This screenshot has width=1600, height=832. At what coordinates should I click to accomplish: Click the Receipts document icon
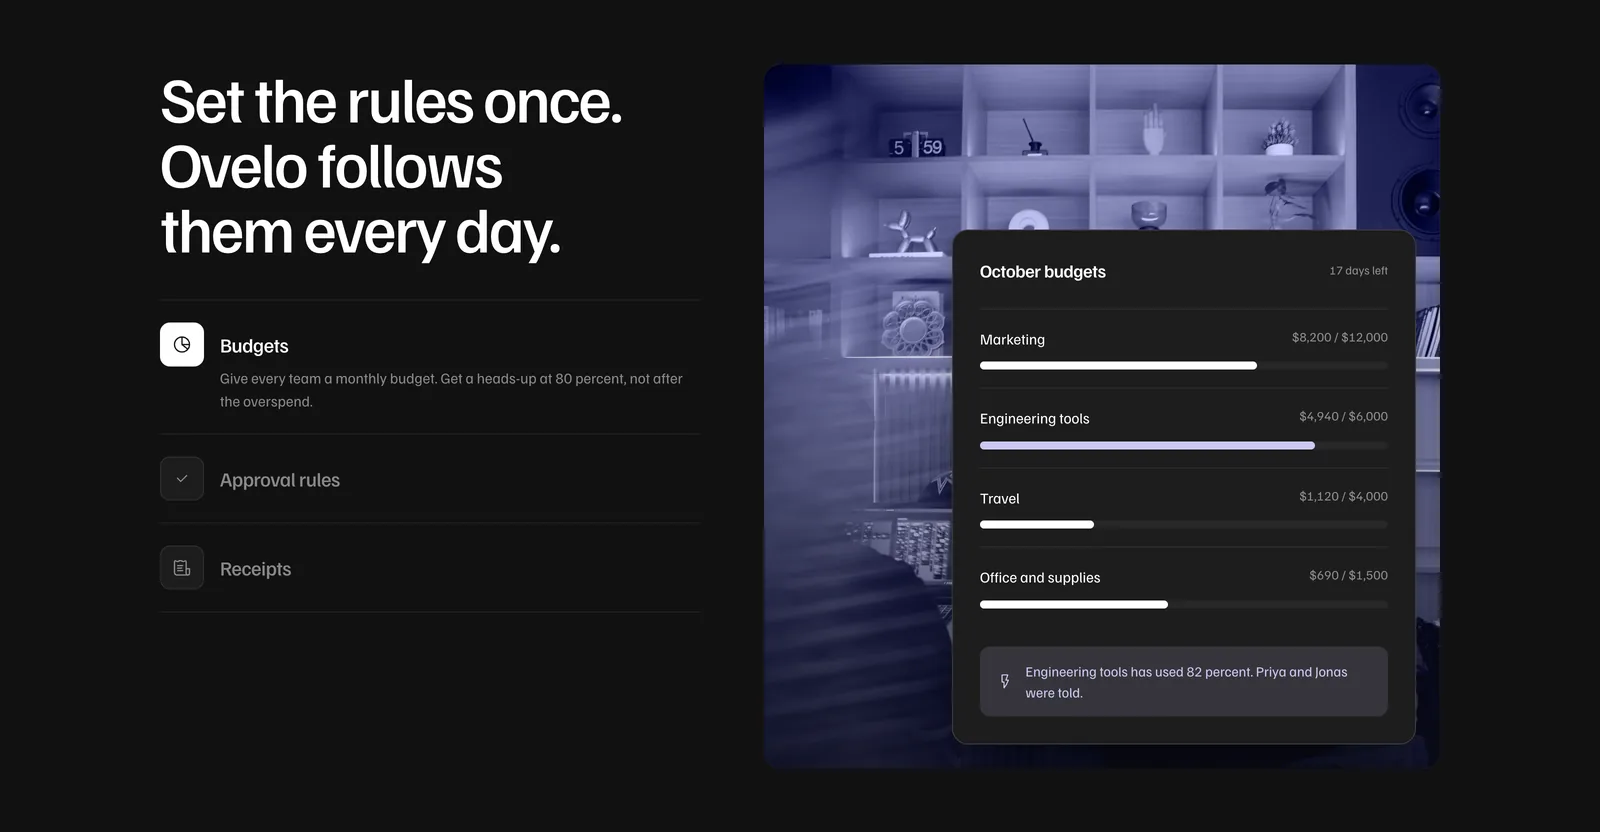click(x=182, y=568)
